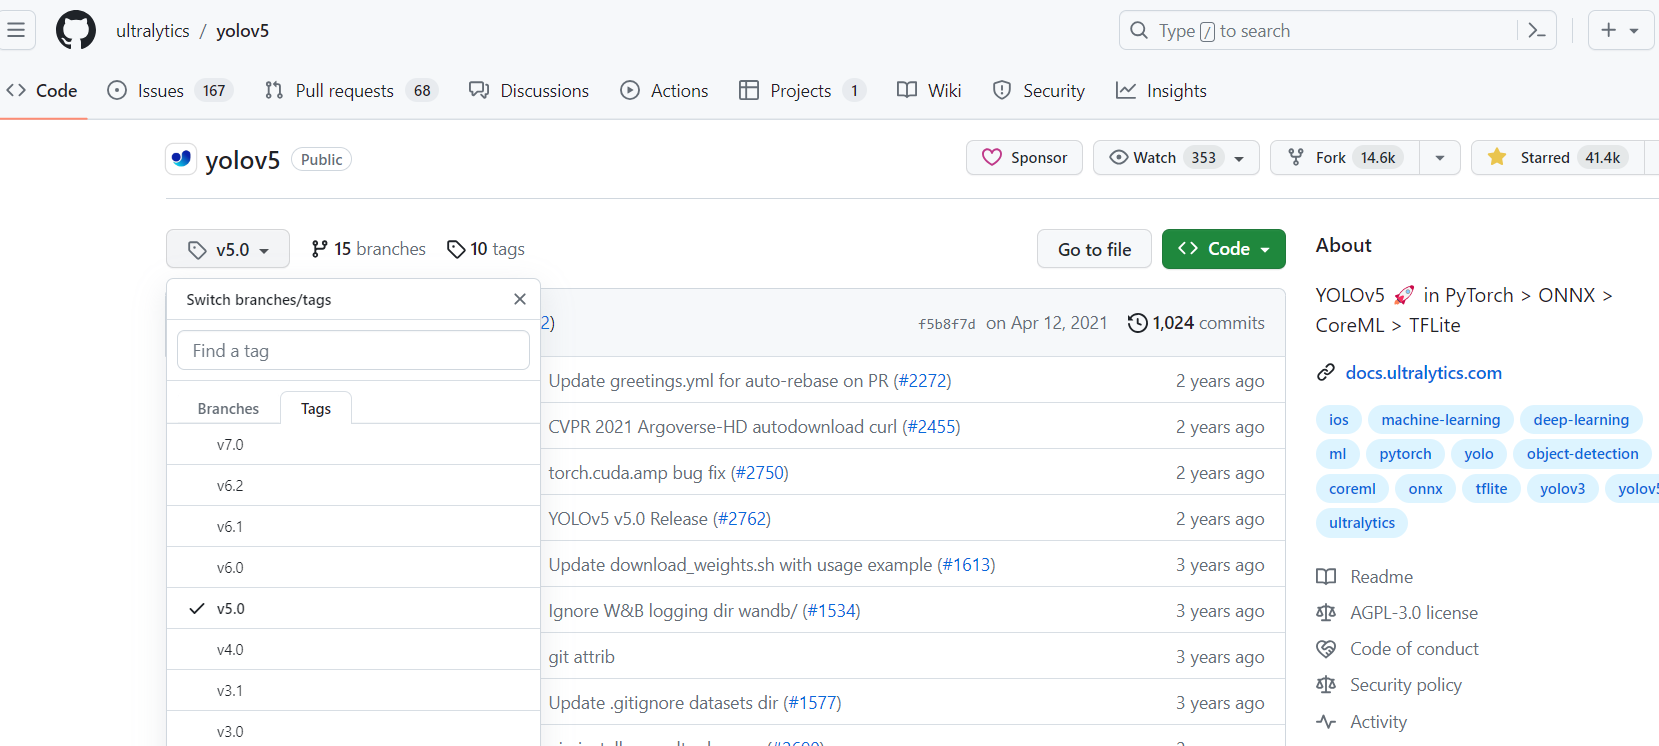Open the Actions tab
Image resolution: width=1659 pixels, height=746 pixels.
click(664, 91)
